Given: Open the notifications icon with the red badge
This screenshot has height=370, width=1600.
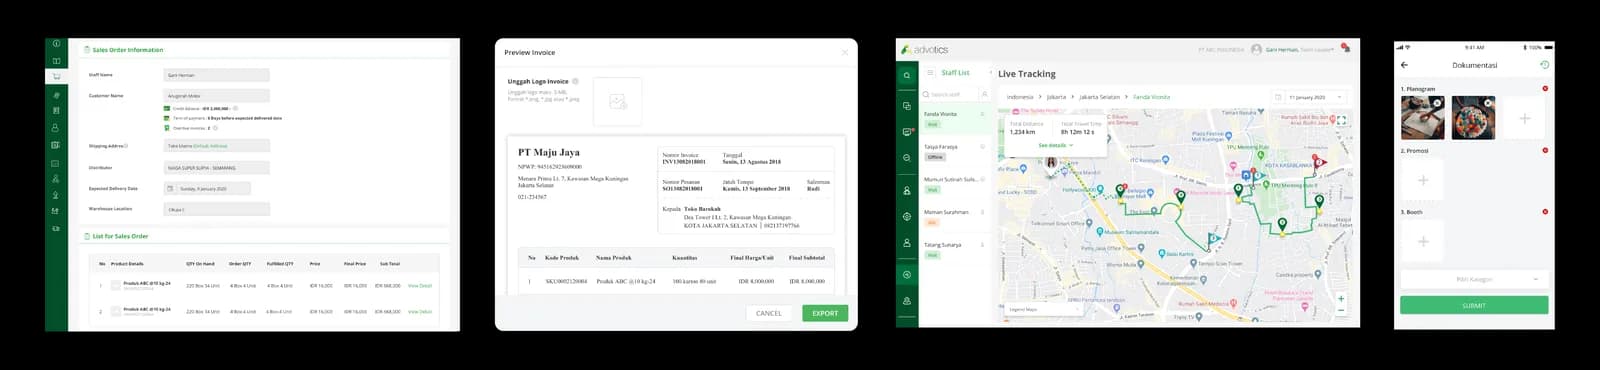Looking at the screenshot, I should pyautogui.click(x=1345, y=48).
